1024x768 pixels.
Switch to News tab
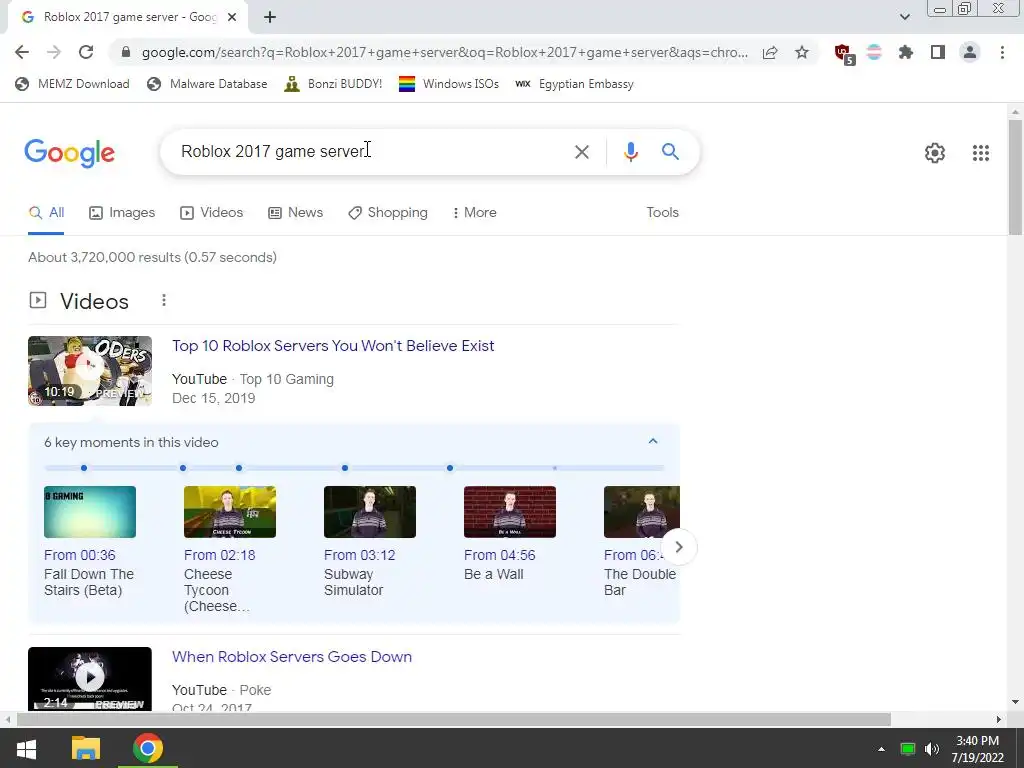[295, 212]
